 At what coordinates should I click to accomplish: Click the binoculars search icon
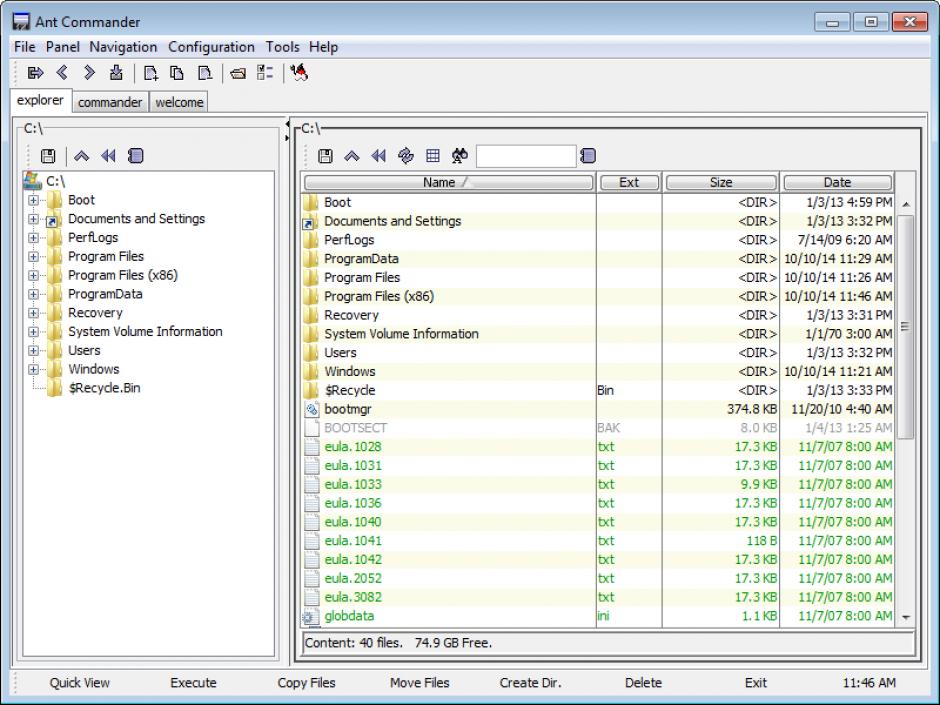click(459, 156)
